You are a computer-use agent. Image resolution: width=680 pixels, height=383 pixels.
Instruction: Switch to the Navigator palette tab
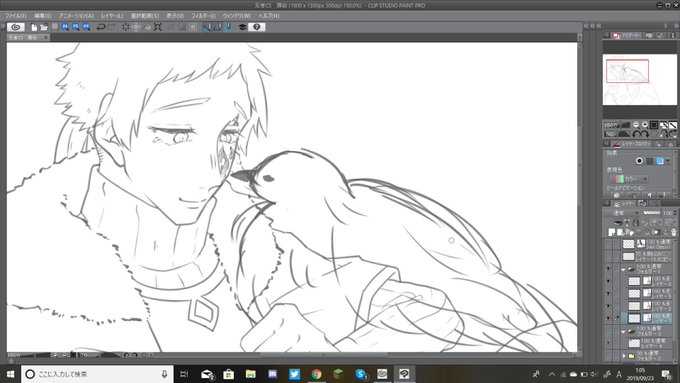click(x=627, y=35)
